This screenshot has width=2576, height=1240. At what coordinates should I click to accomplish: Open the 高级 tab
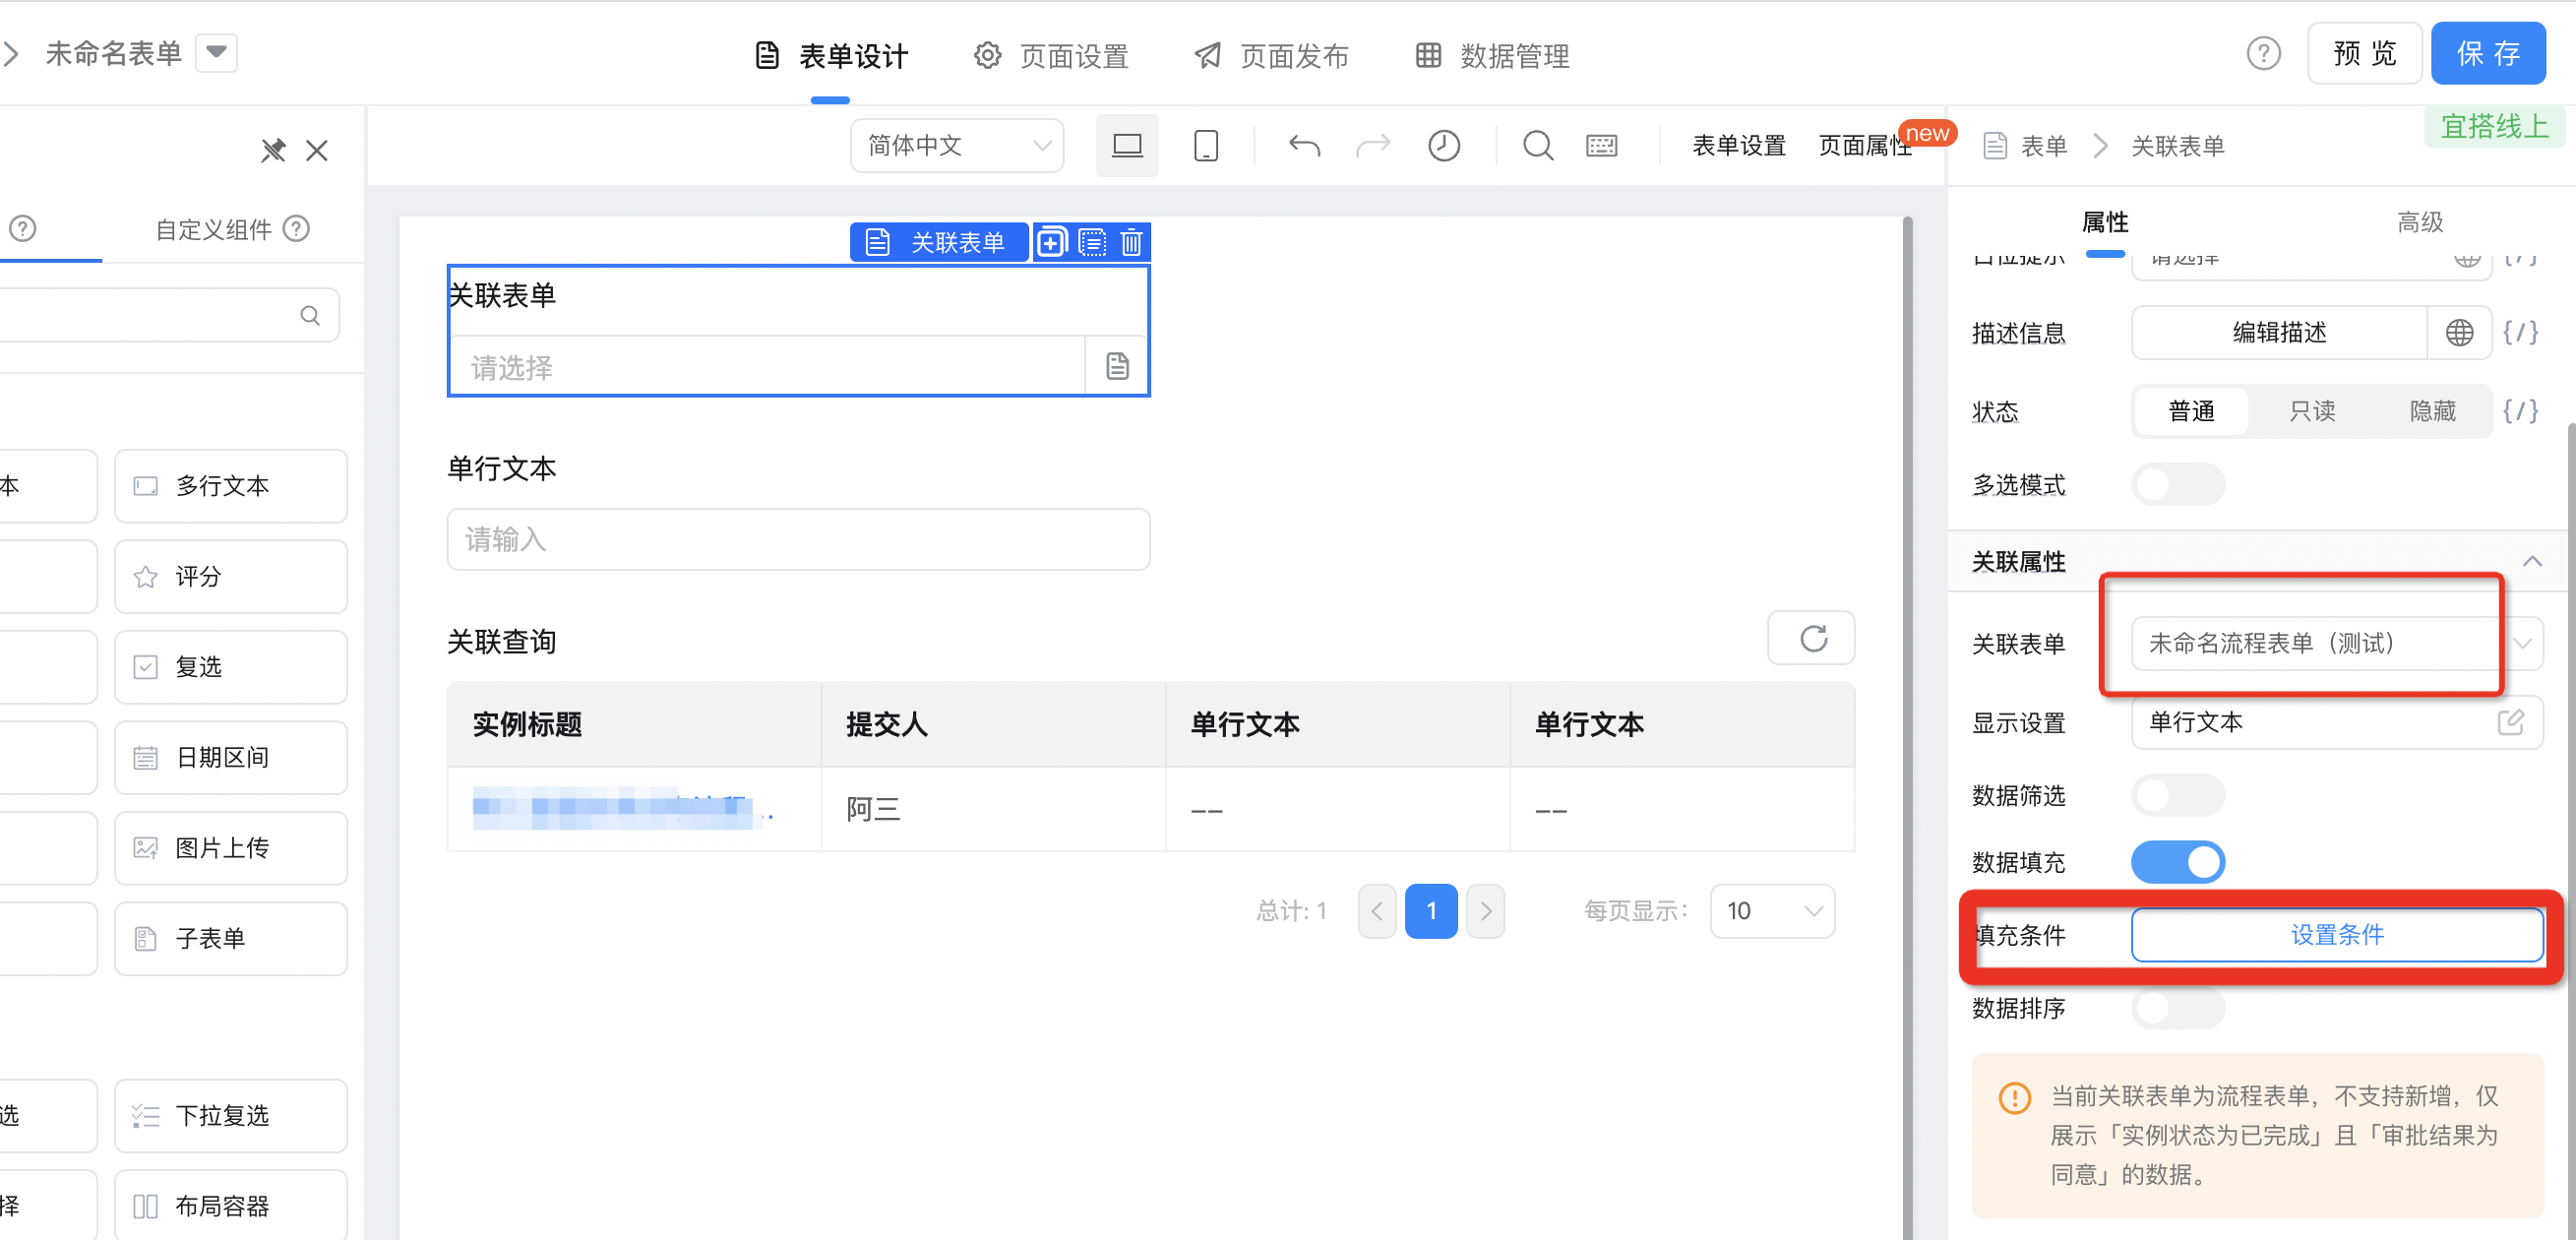click(2420, 222)
